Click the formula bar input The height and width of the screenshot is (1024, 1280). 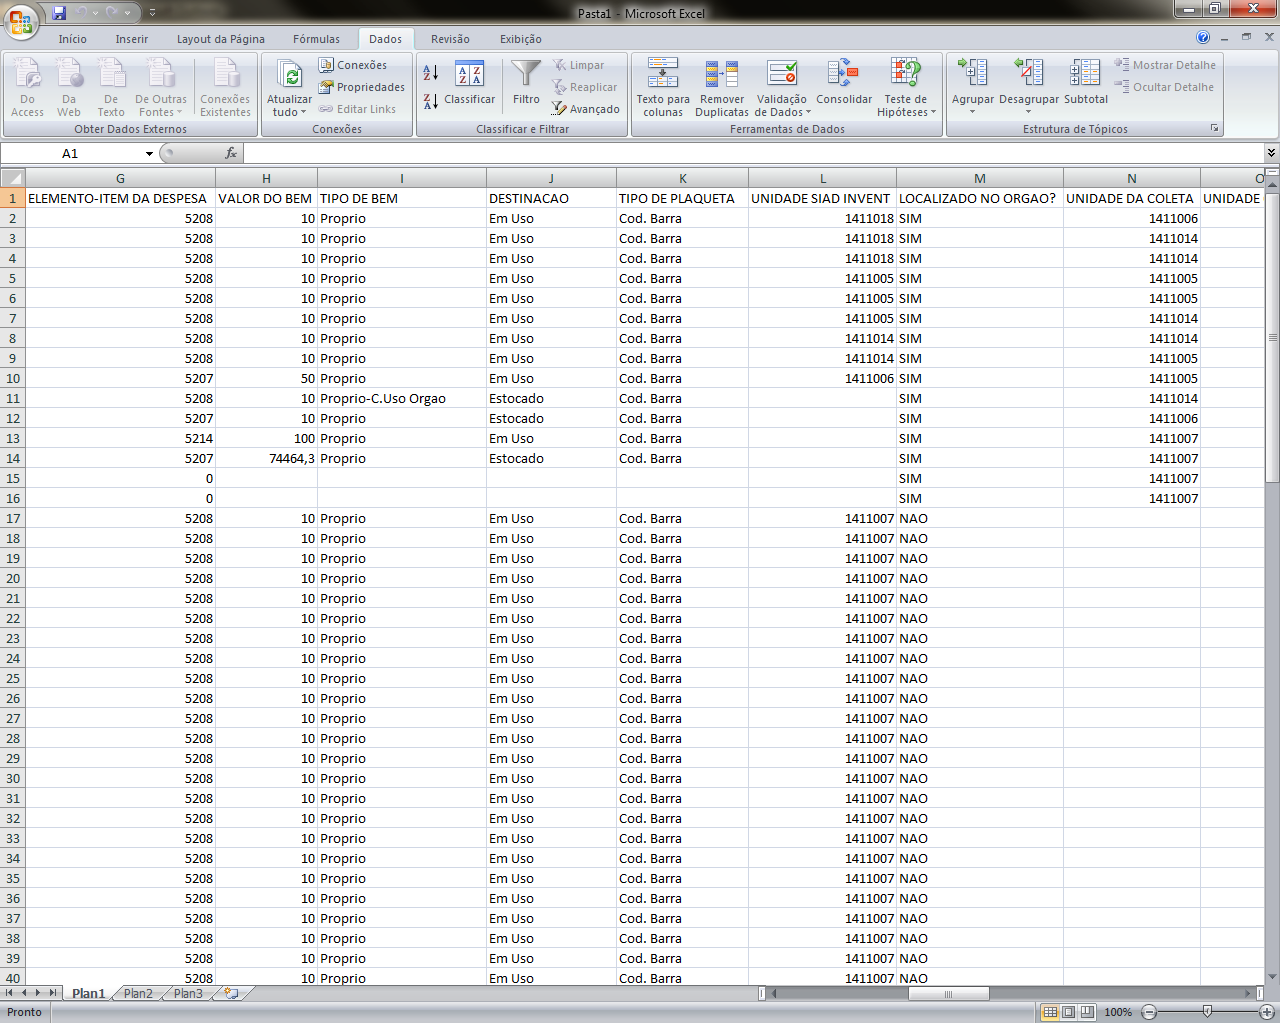pyautogui.click(x=754, y=153)
